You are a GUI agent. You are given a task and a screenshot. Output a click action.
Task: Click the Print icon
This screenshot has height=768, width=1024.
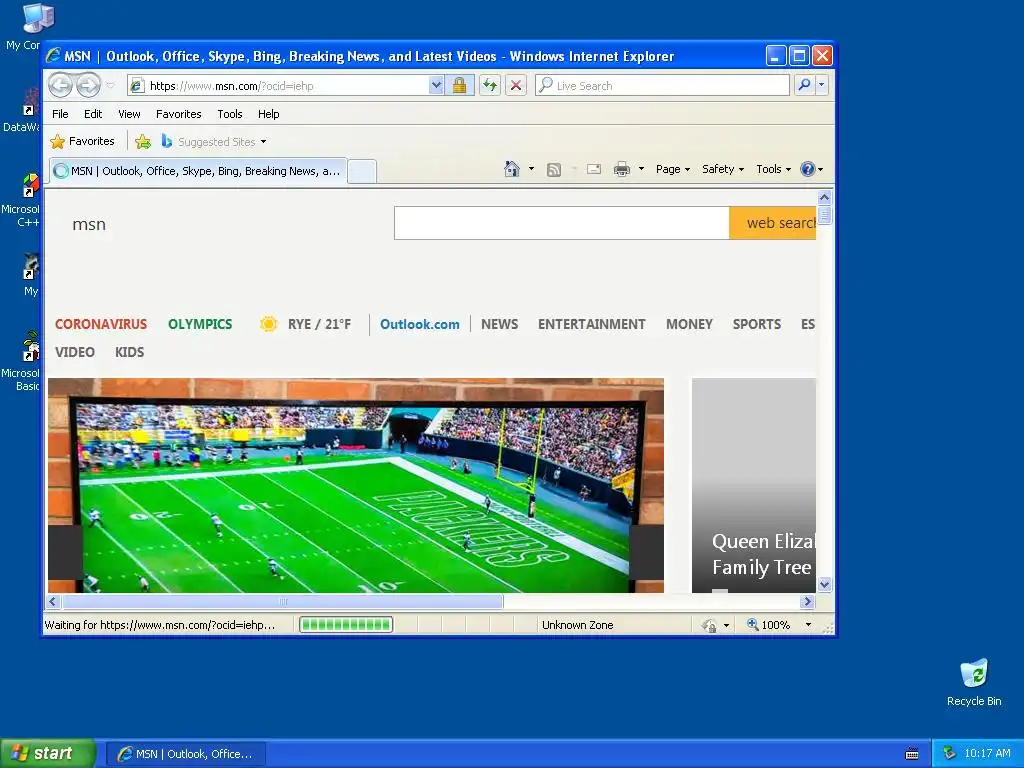click(622, 170)
